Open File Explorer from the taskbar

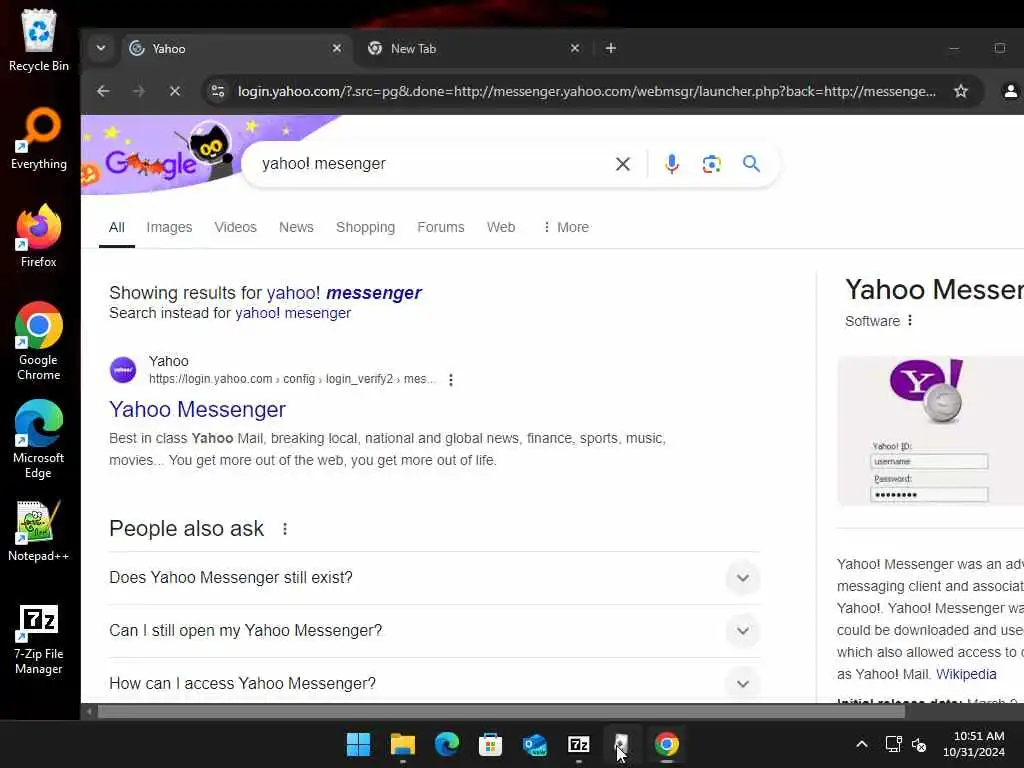point(402,744)
